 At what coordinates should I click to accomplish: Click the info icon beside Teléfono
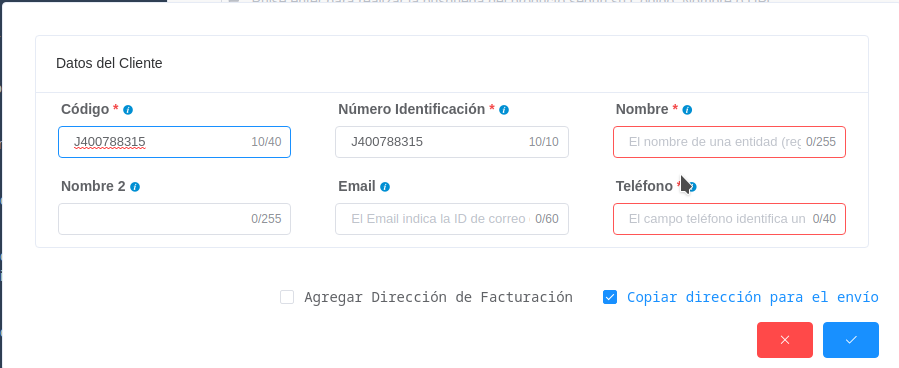pyautogui.click(x=692, y=187)
